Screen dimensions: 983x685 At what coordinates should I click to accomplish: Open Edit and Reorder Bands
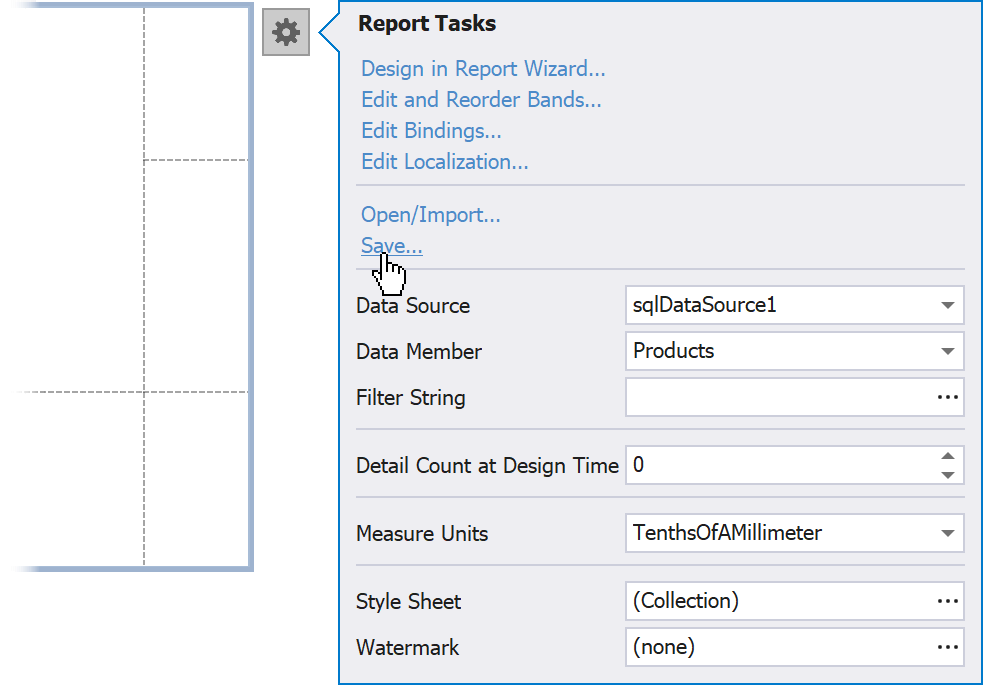[x=481, y=100]
